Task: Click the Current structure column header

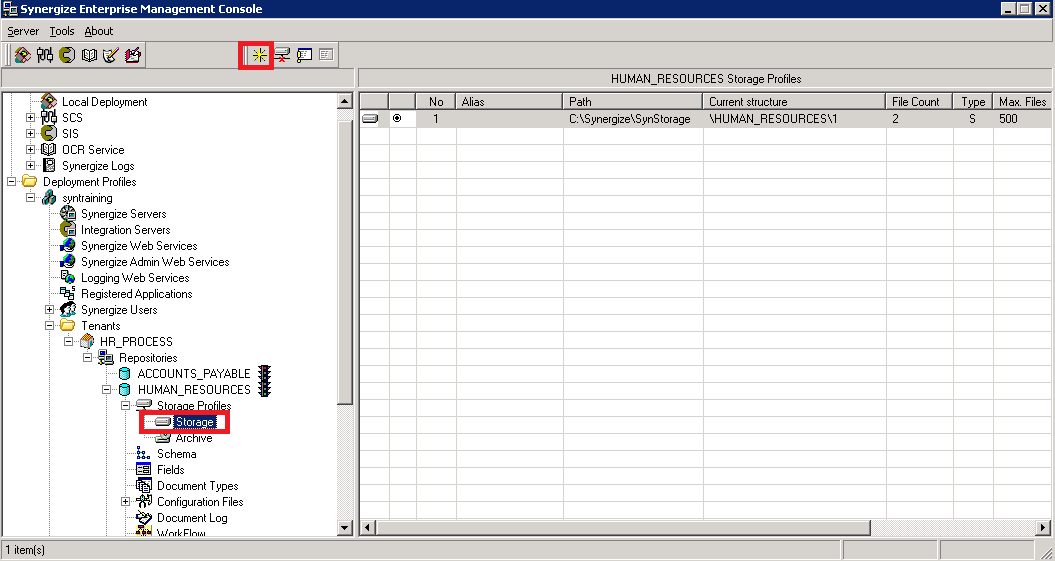Action: 794,102
